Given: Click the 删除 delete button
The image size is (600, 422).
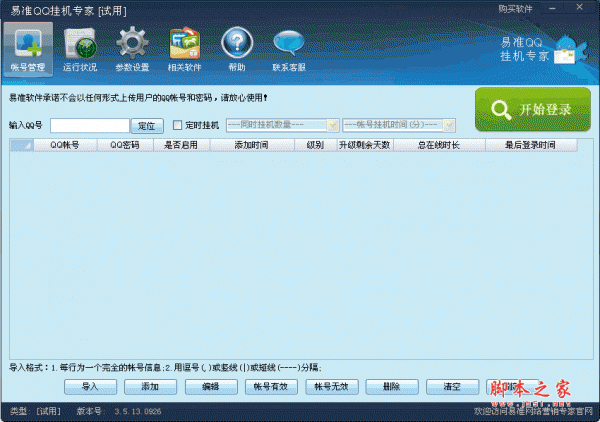Looking at the screenshot, I should (x=392, y=387).
